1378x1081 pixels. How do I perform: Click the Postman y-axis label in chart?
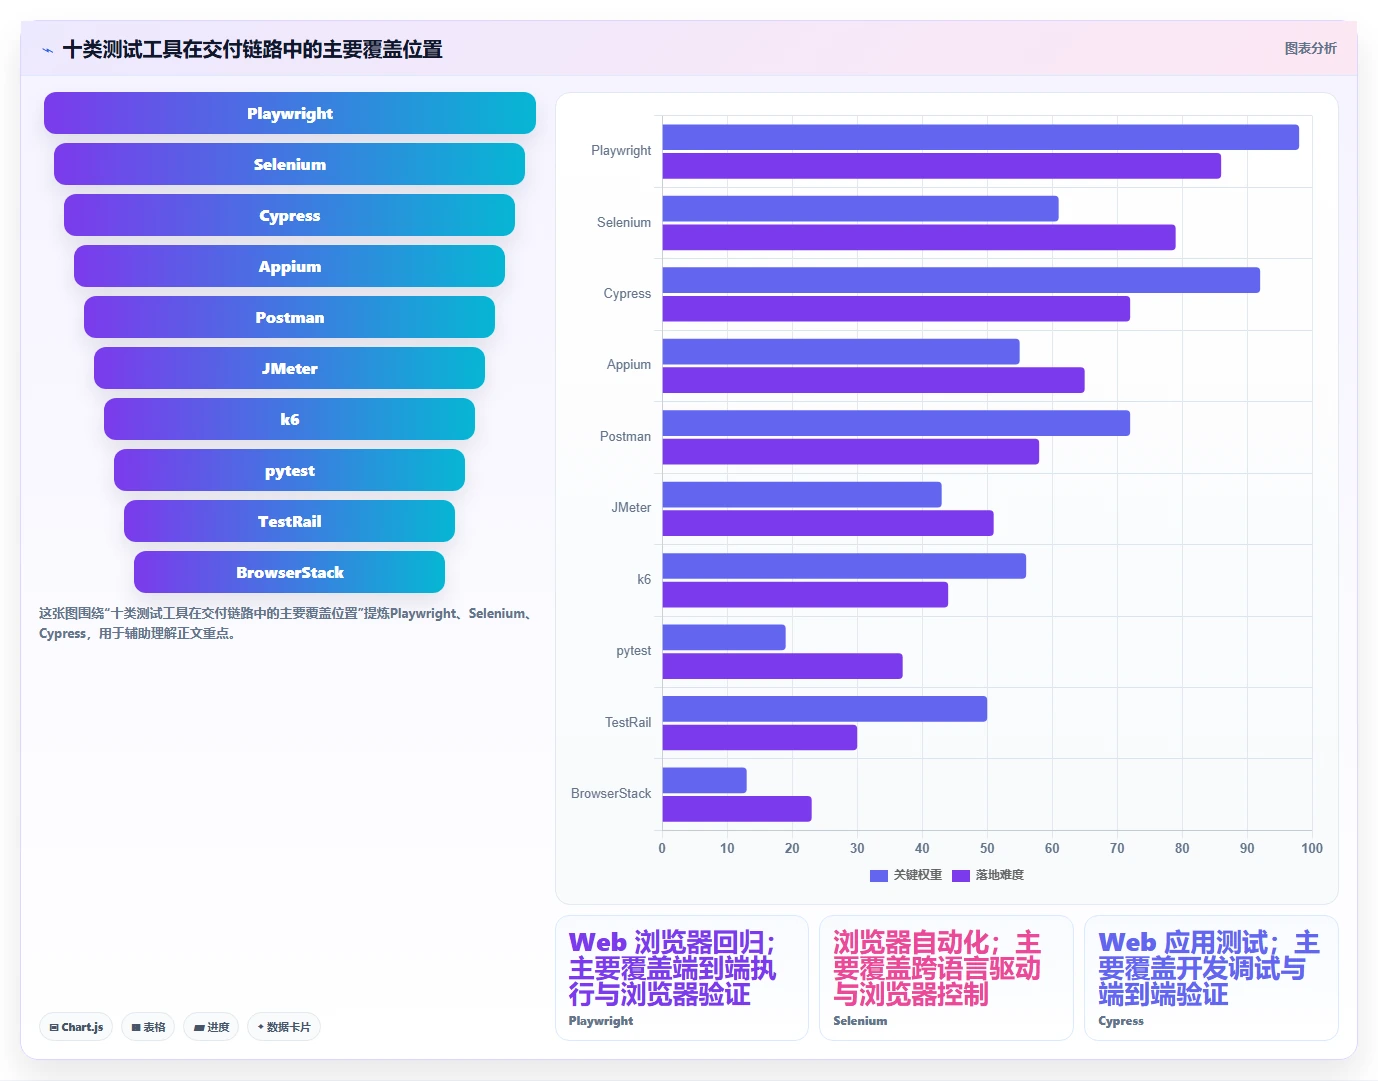625,437
